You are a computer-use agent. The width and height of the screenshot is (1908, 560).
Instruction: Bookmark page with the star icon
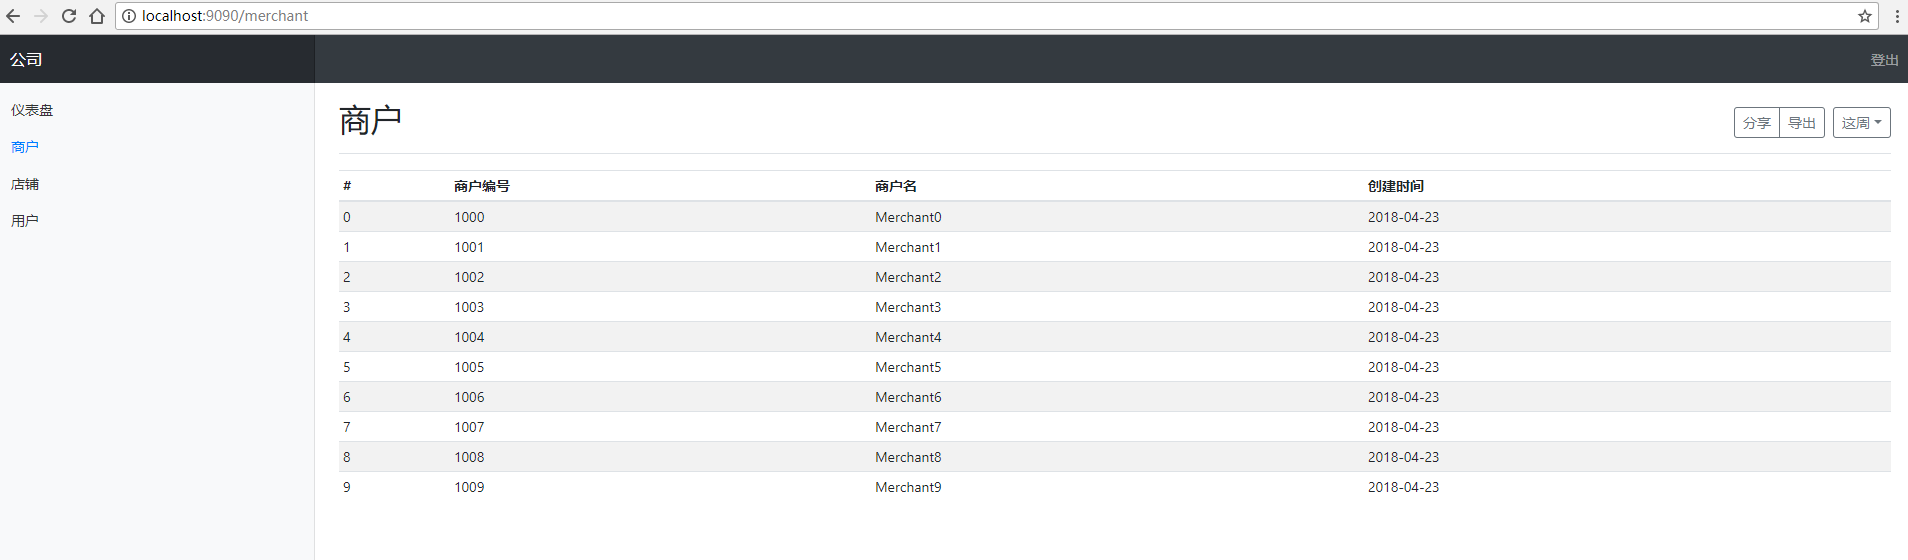coord(1864,16)
